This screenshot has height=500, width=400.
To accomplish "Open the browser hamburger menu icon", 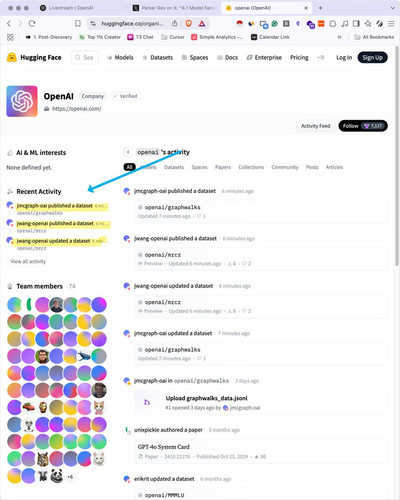I will point(391,23).
